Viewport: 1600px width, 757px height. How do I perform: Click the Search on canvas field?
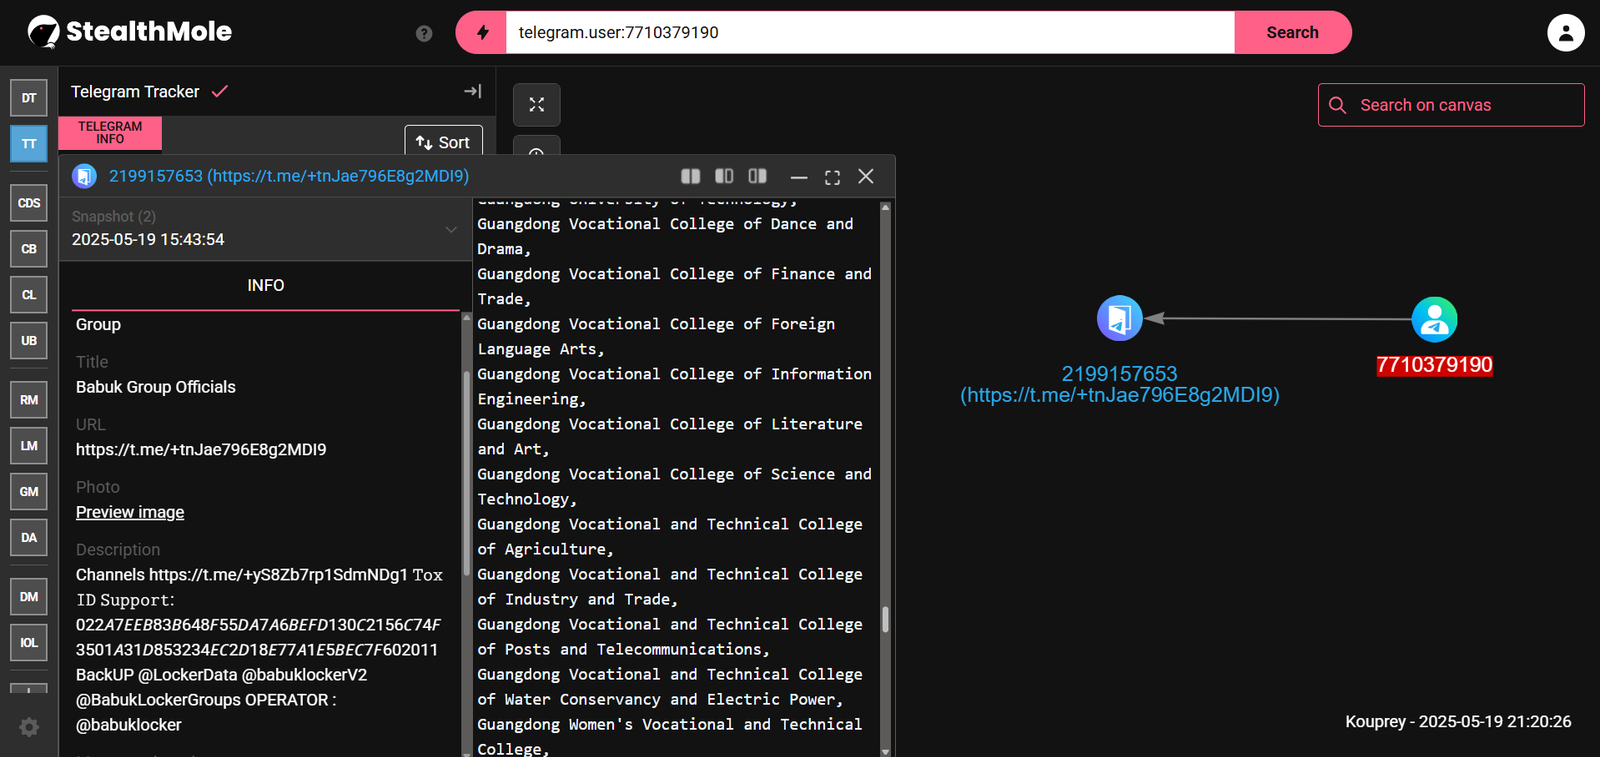(1451, 105)
